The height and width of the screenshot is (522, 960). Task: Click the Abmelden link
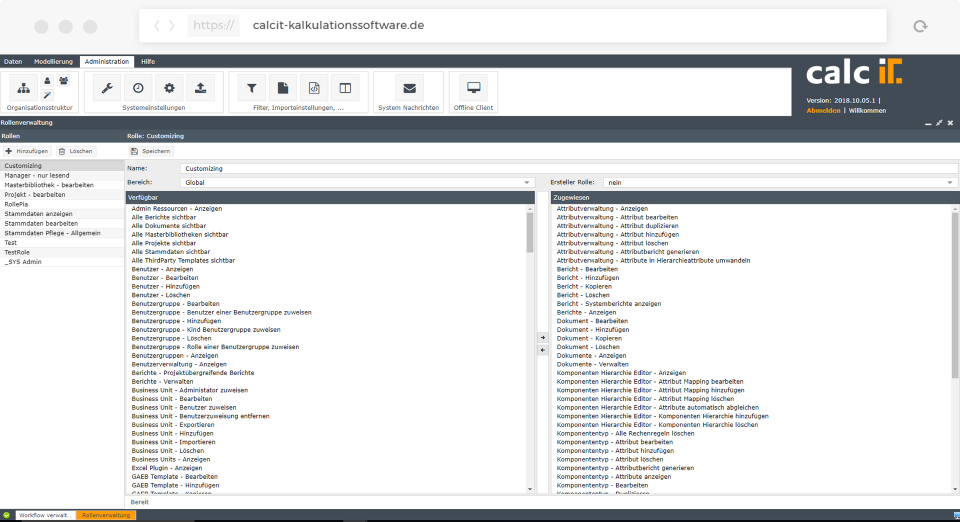823,111
